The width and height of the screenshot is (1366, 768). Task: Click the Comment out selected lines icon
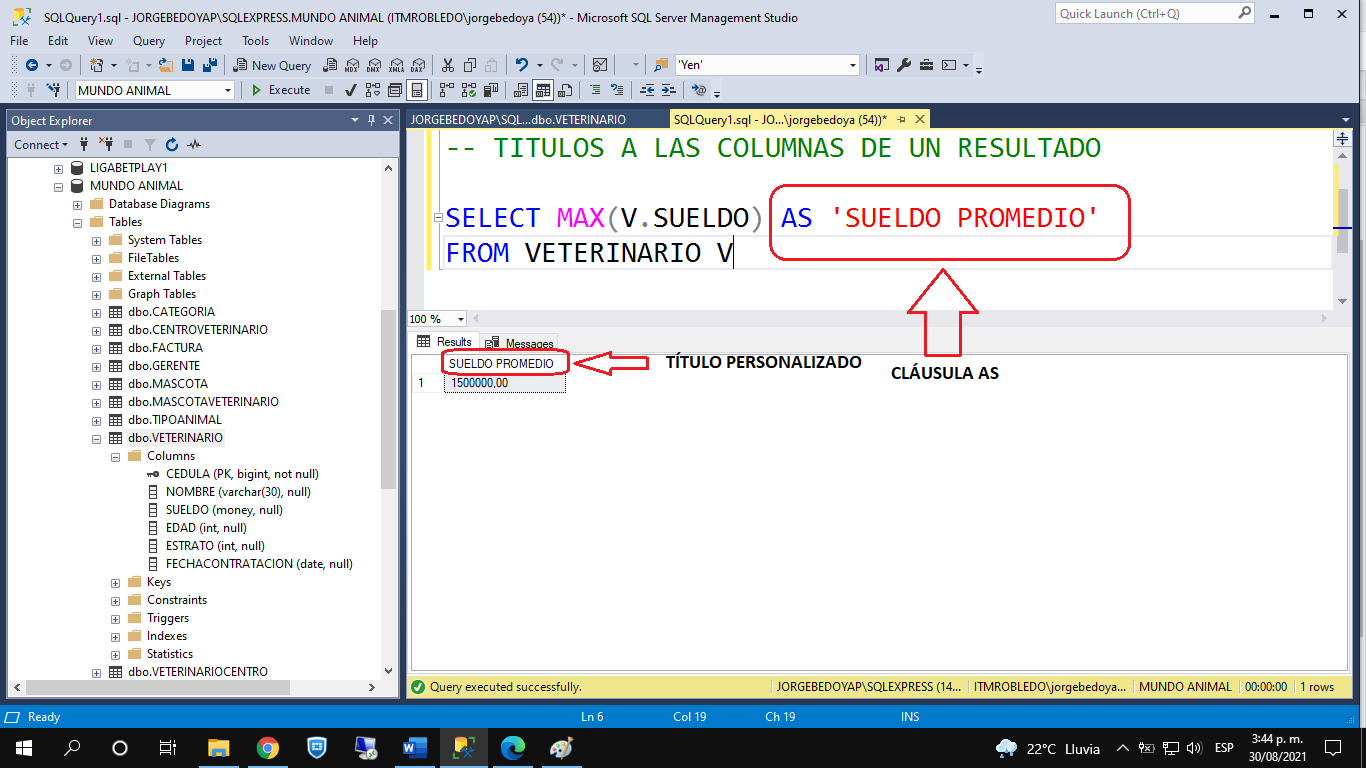[x=595, y=90]
